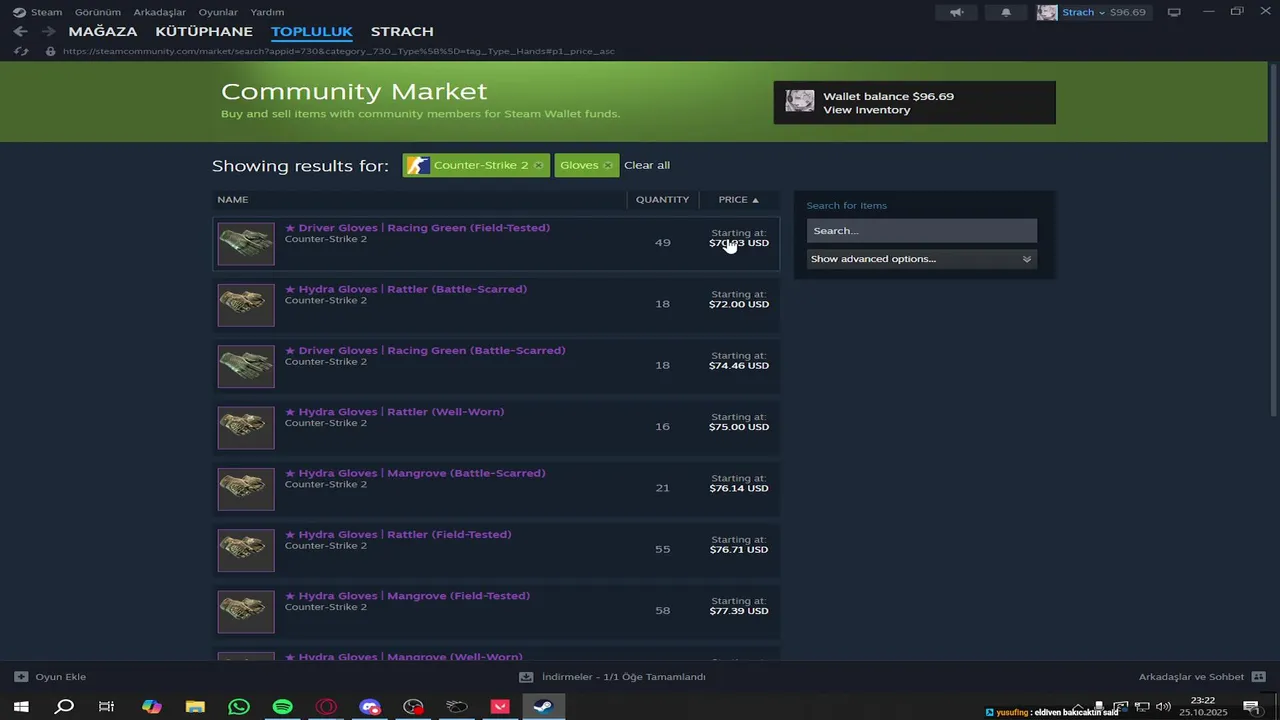The image size is (1280, 720).
Task: Click the downloads icon in bottom bar
Action: (526, 677)
